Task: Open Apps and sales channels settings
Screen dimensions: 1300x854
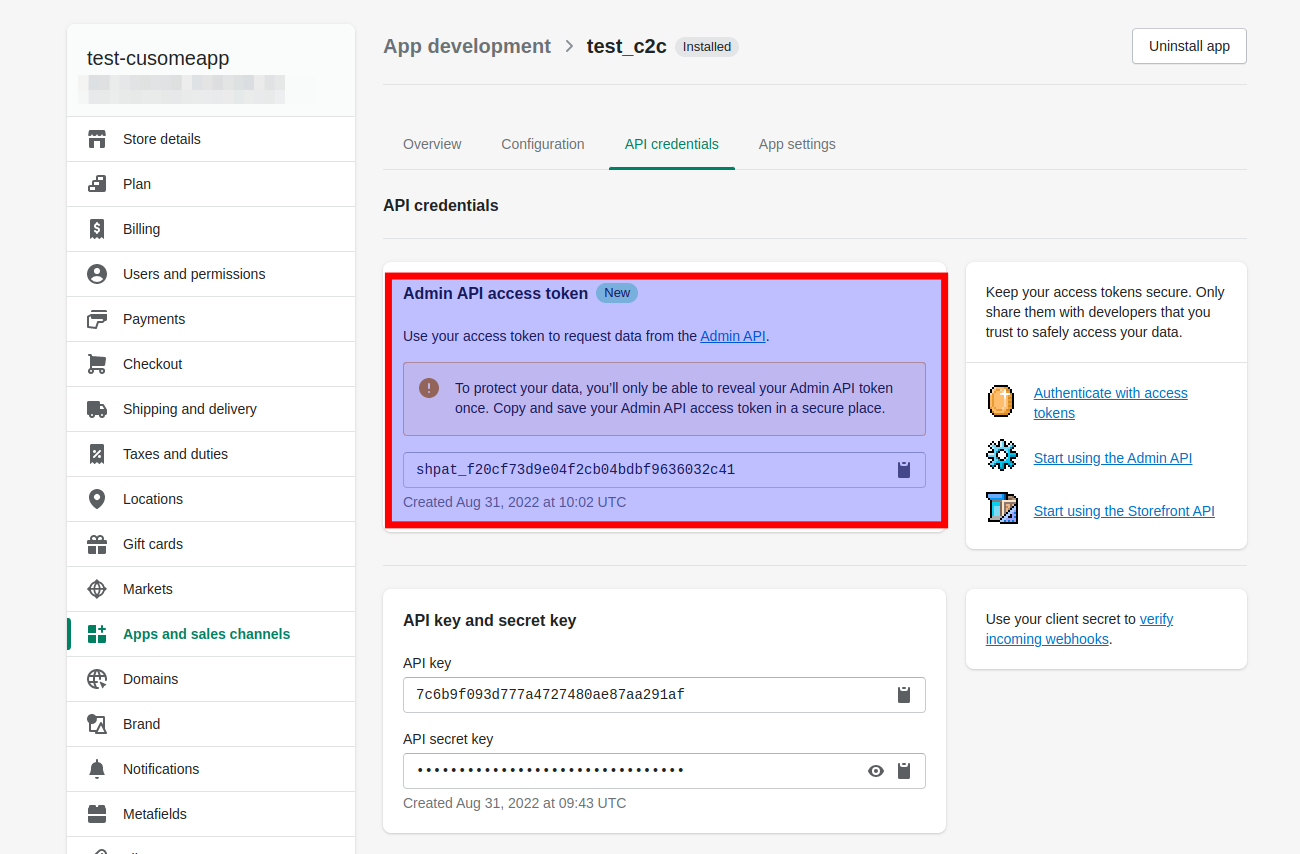Action: [x=211, y=634]
